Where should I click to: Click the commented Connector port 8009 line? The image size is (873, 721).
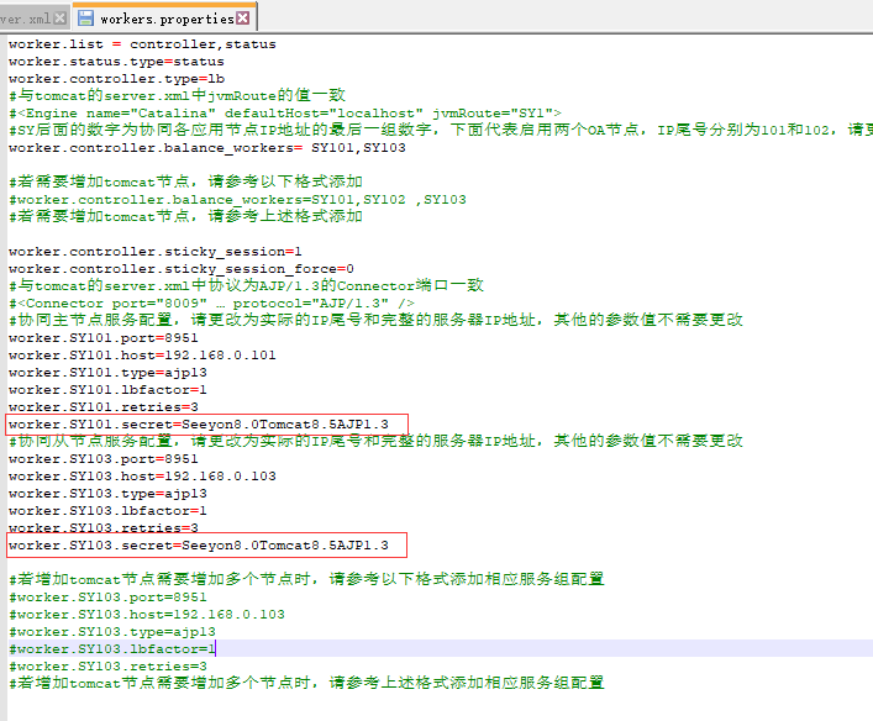[x=210, y=303]
